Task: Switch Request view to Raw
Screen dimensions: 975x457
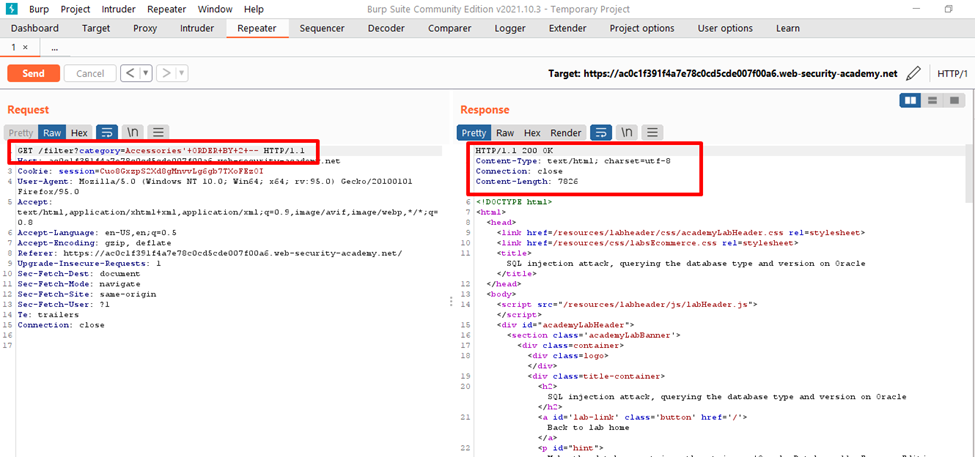Action: tap(52, 132)
